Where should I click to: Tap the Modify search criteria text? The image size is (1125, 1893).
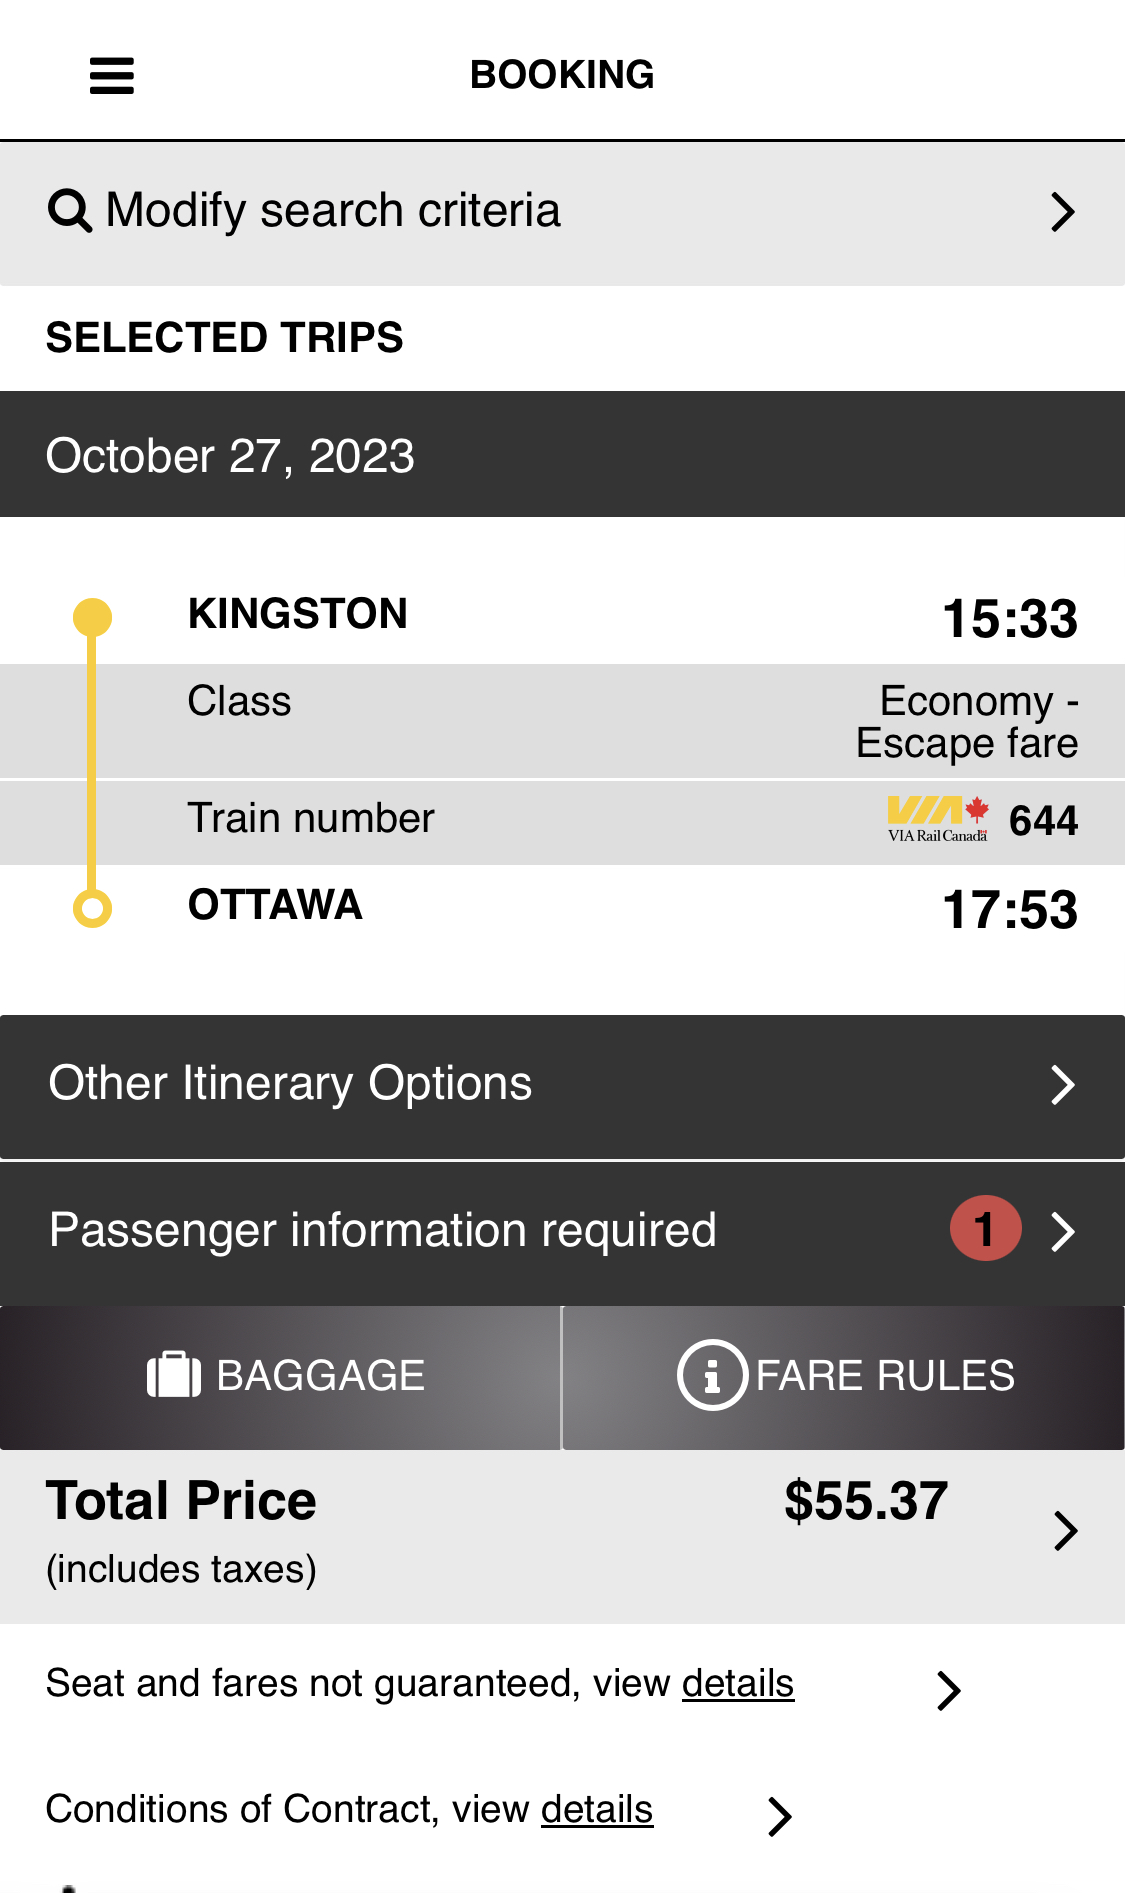[332, 211]
